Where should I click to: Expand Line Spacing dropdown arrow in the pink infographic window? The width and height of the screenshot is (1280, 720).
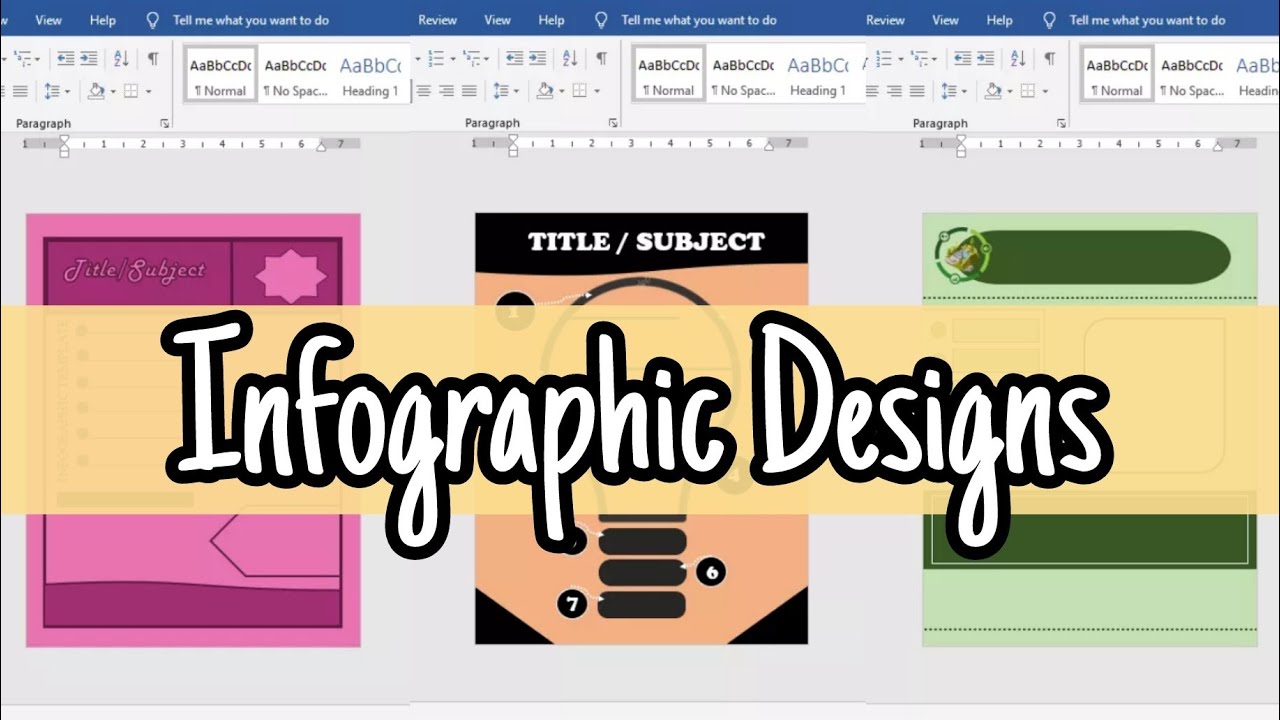point(67,91)
